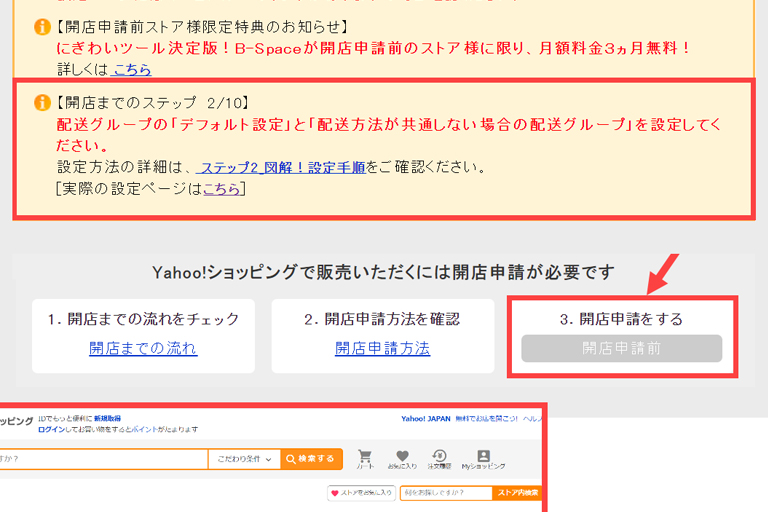Click the red 配送グループの「デフォルト設定」 instruction text
Screen dimensions: 768x512
[389, 135]
